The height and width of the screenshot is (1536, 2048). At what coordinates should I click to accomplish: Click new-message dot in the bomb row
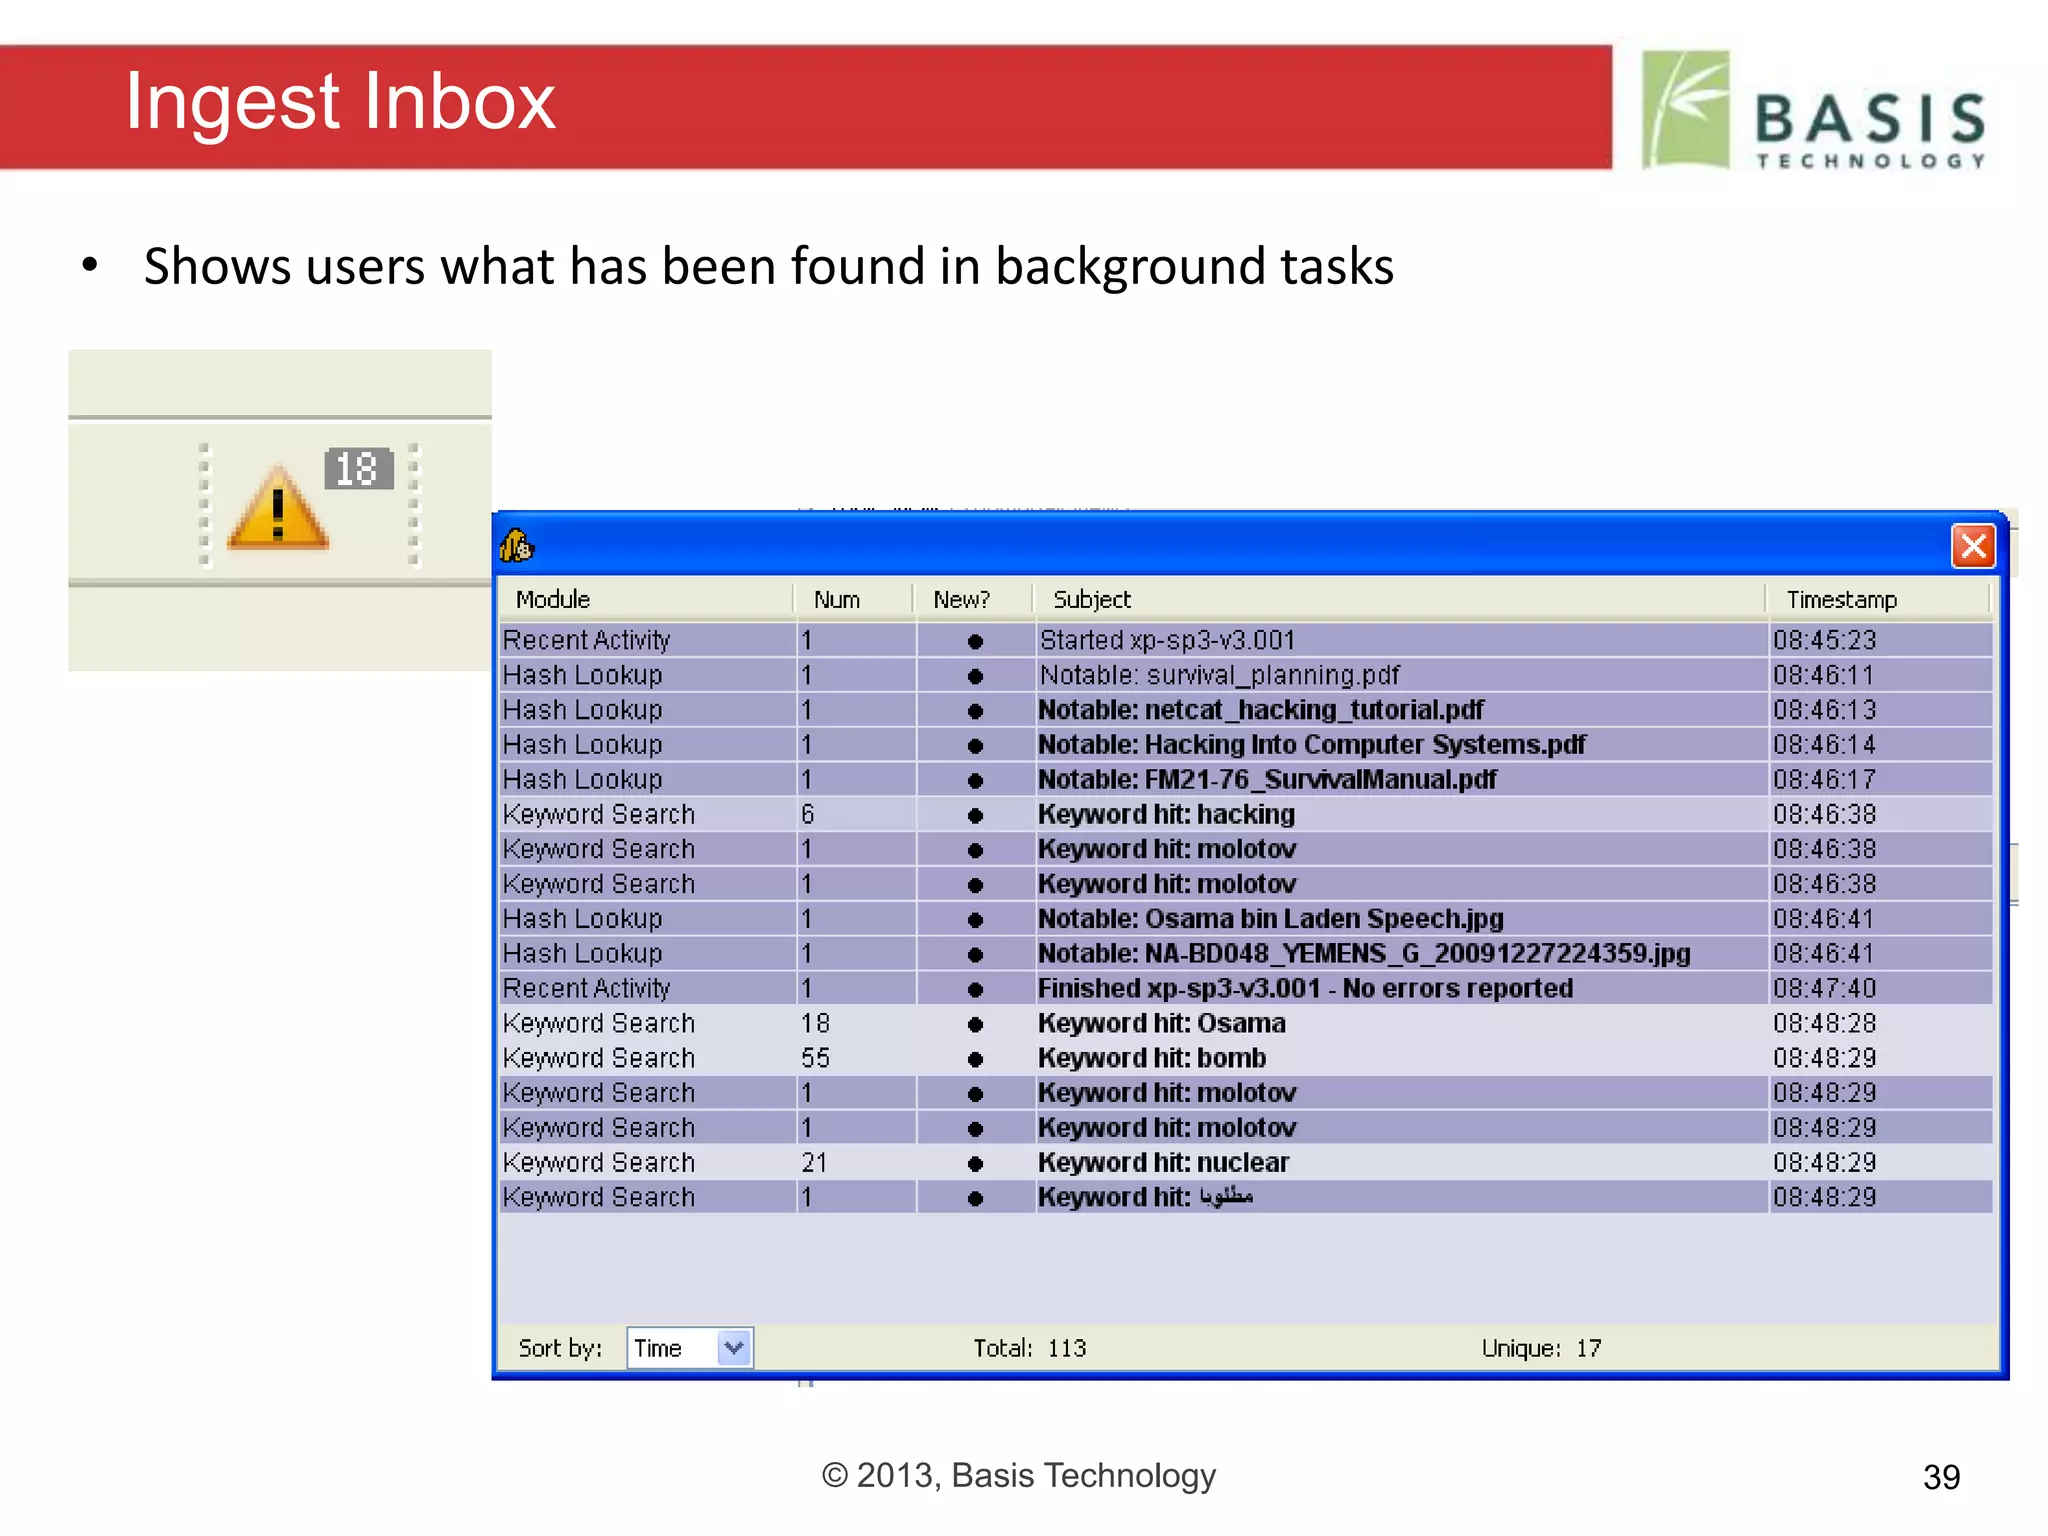tap(976, 1059)
